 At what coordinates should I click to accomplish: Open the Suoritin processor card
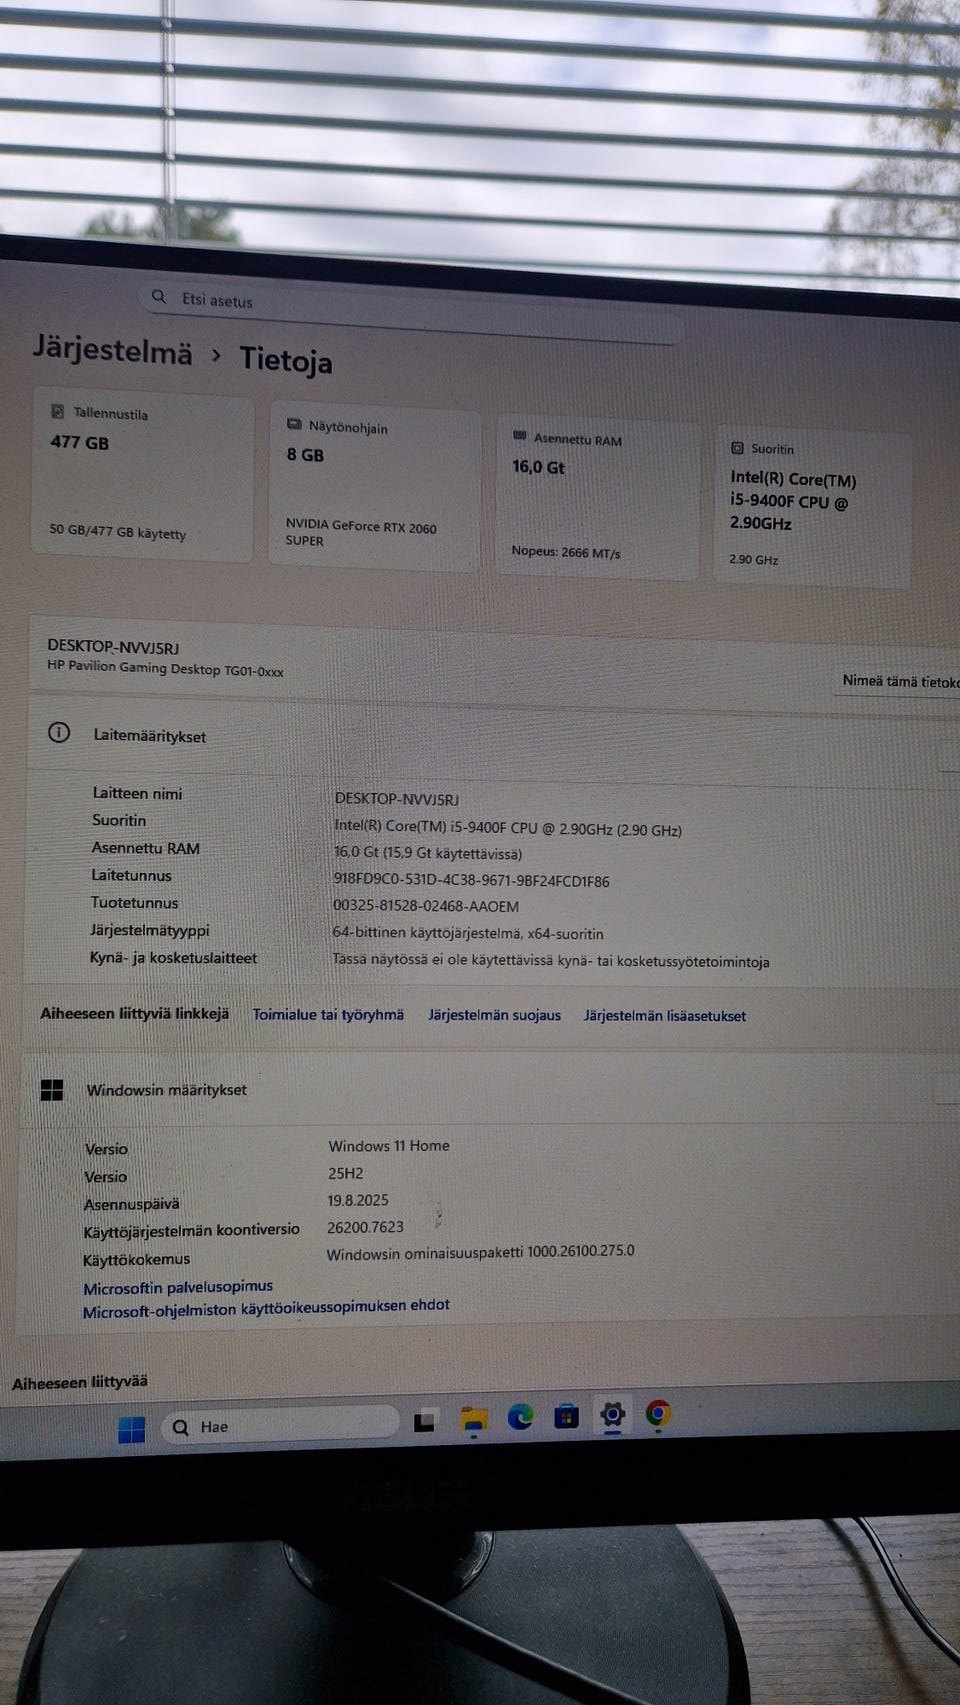pos(812,507)
